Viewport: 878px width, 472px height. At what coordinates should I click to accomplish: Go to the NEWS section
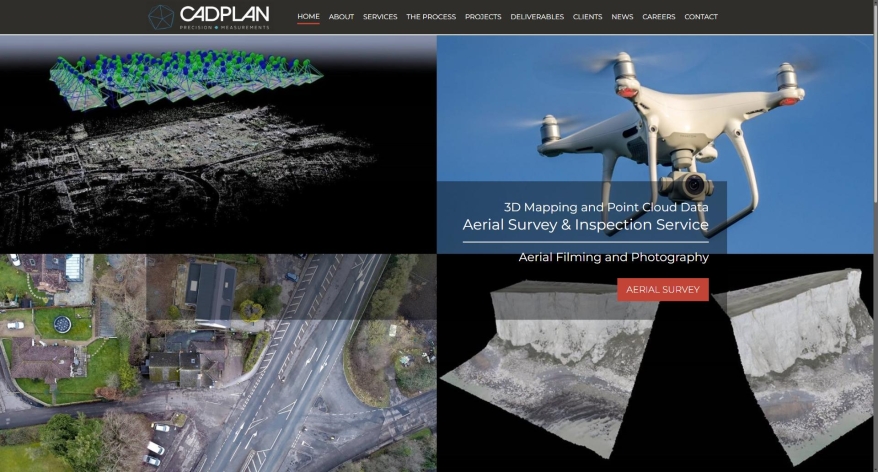coord(622,17)
